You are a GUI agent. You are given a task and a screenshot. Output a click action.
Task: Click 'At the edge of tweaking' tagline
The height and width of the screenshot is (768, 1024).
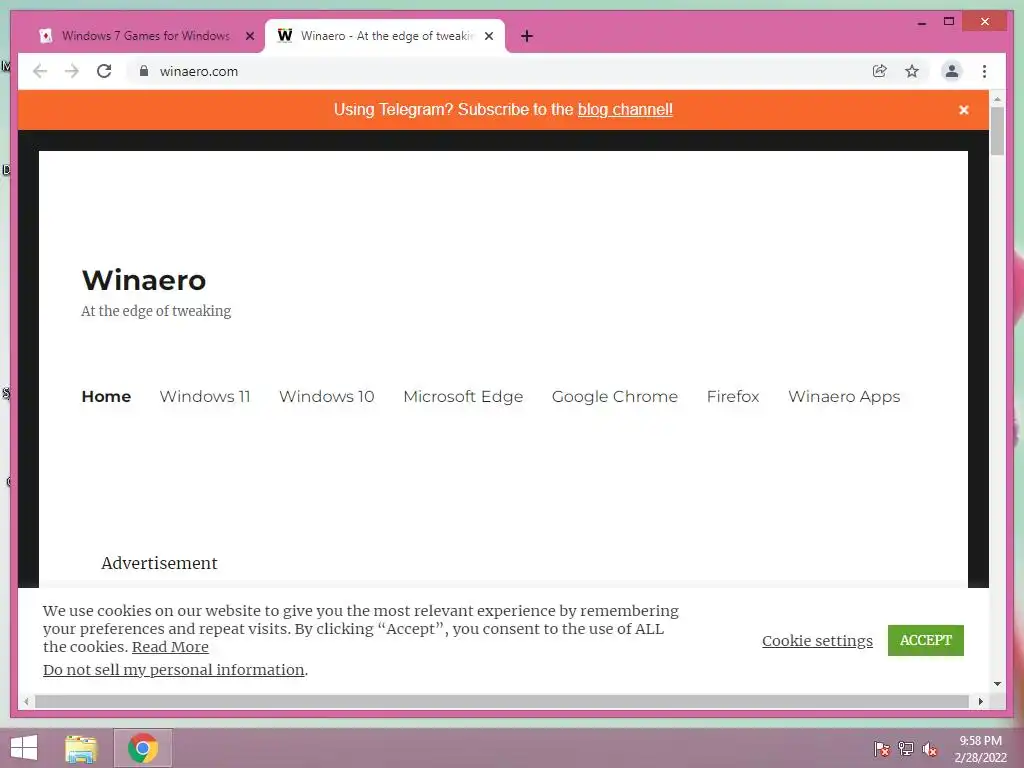click(156, 311)
